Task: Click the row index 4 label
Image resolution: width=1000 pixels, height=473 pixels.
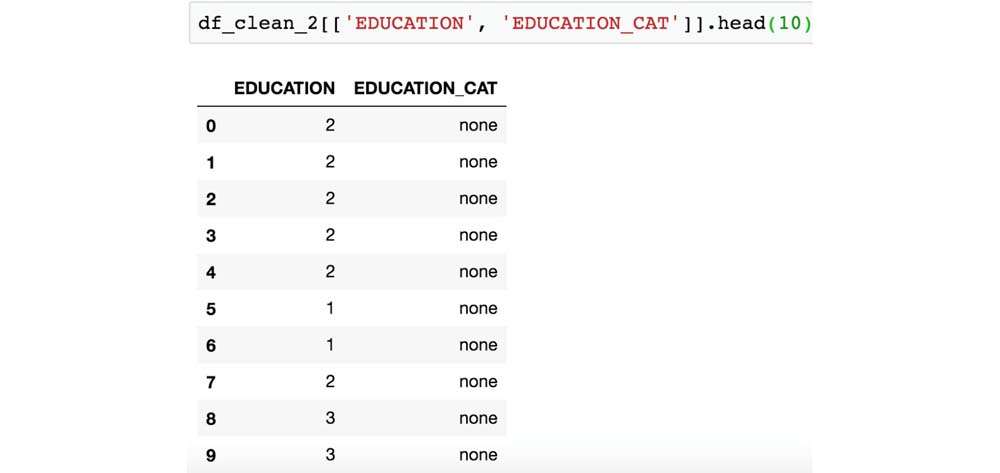Action: click(x=211, y=272)
